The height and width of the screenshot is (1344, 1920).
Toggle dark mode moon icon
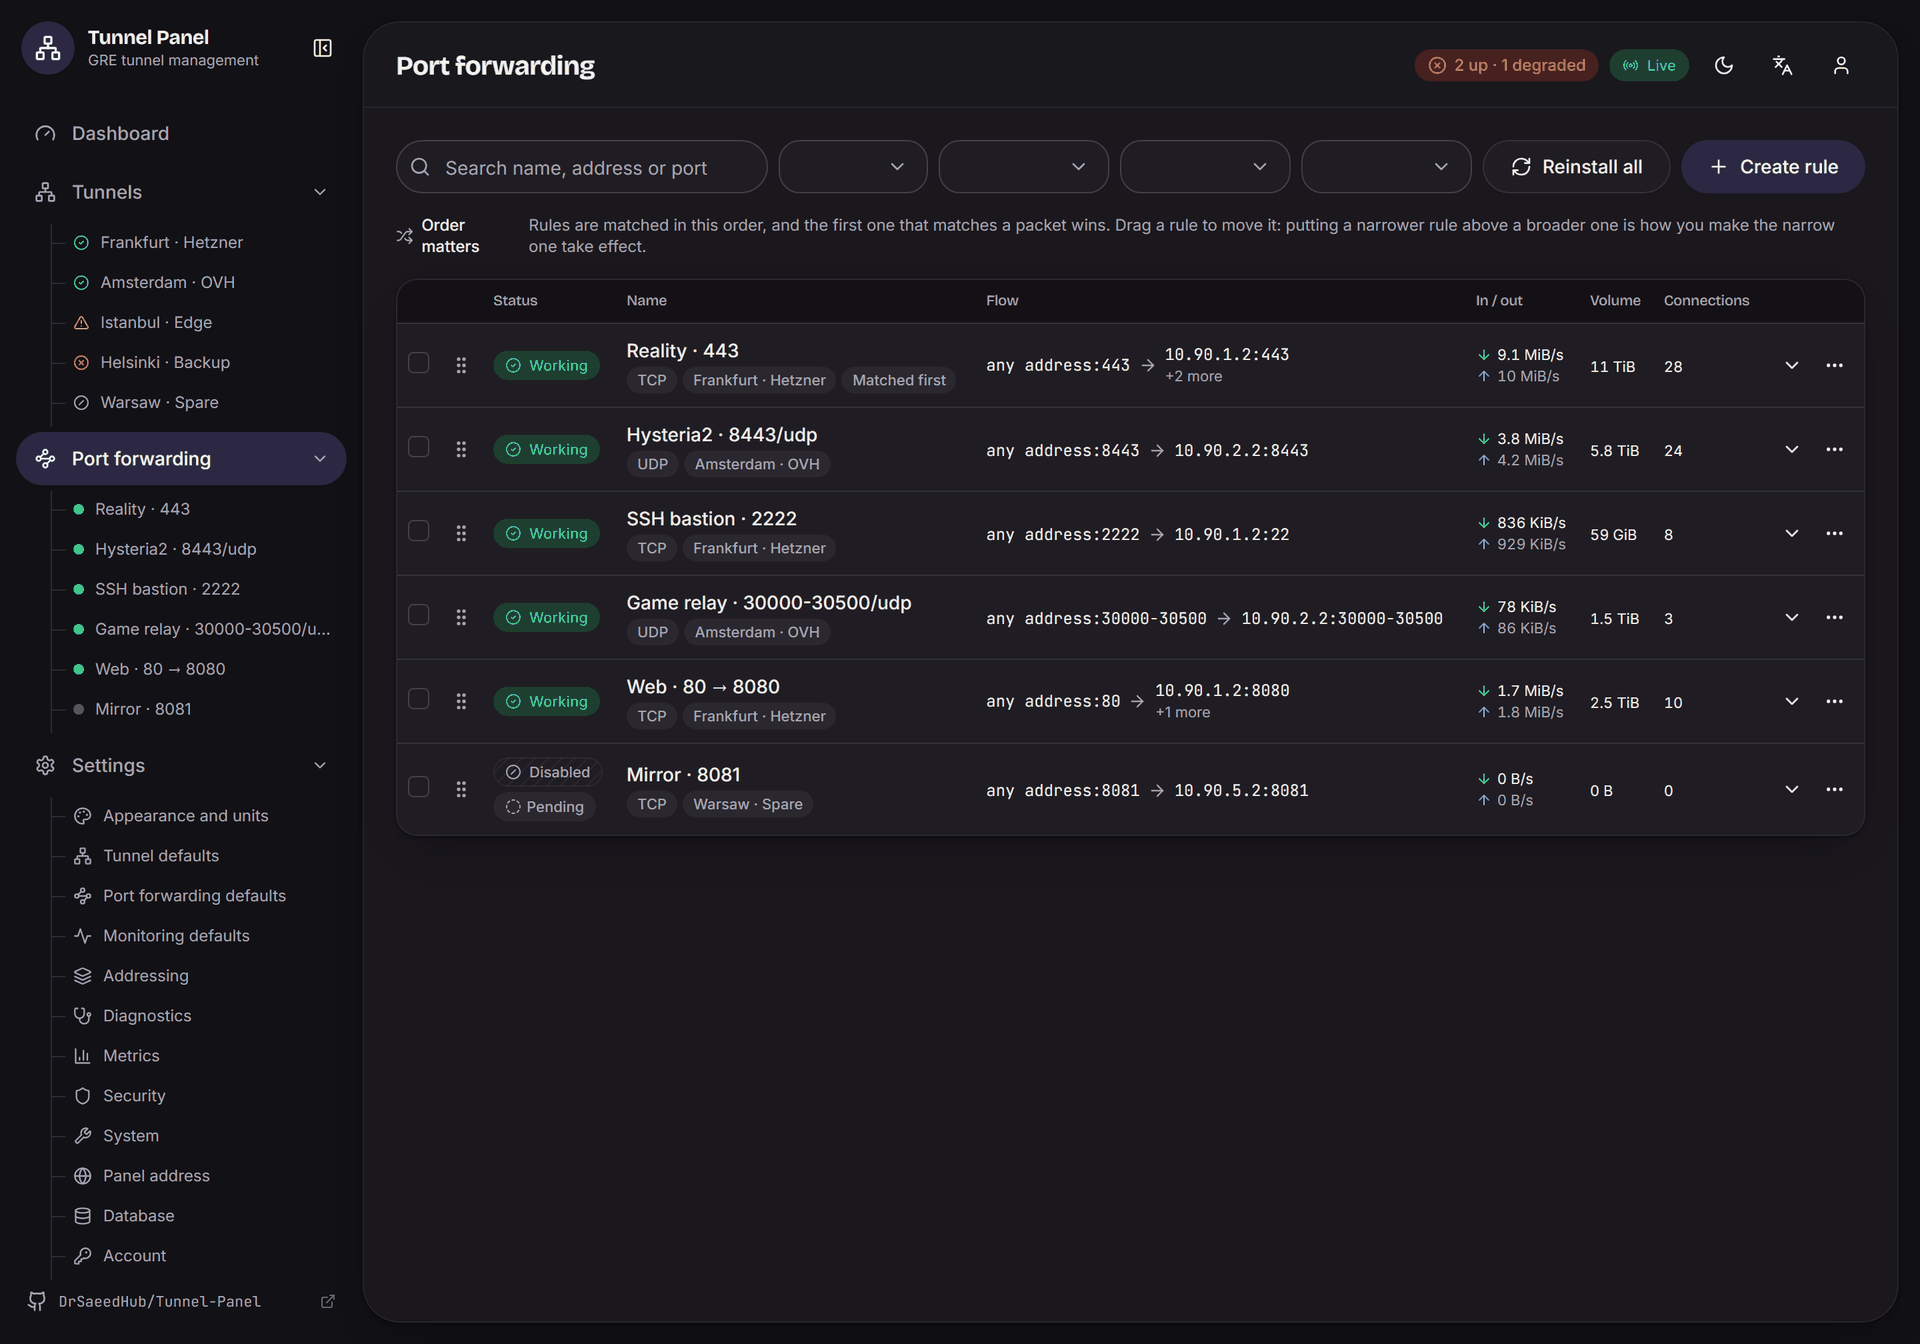(x=1724, y=65)
